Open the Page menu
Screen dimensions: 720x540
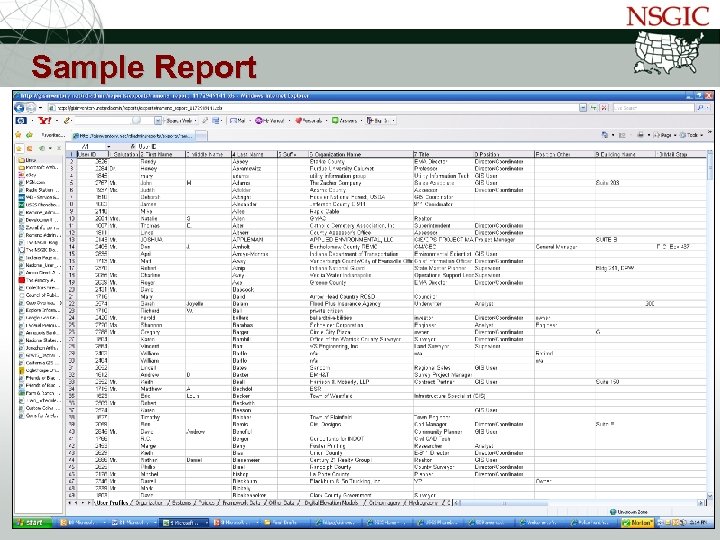(664, 135)
